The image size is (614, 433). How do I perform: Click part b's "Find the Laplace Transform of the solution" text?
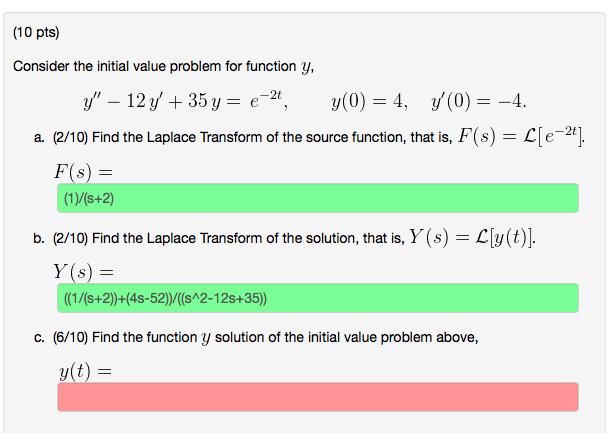point(248,238)
